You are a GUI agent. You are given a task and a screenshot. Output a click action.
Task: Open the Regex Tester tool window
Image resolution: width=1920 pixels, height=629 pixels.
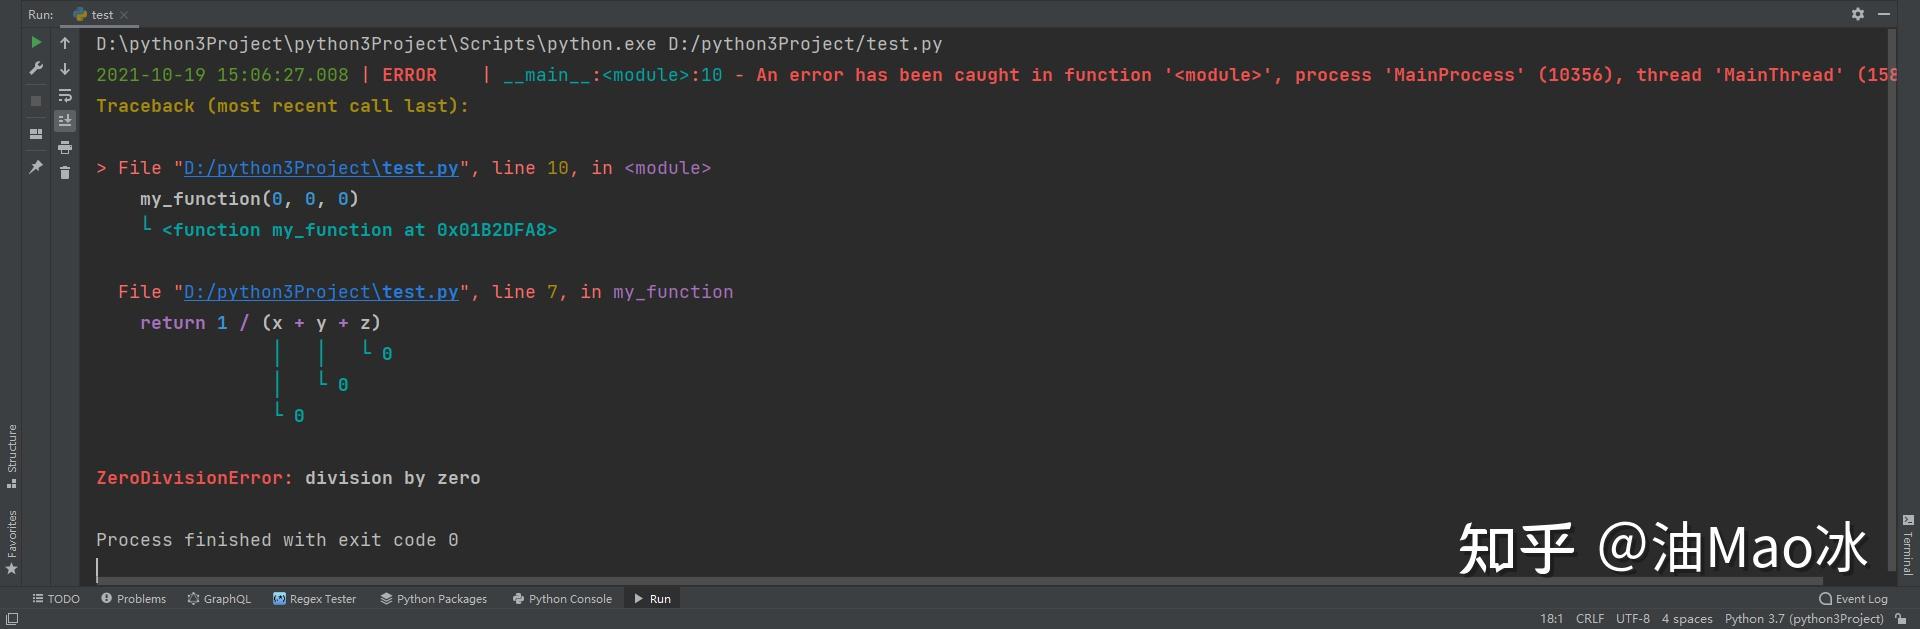pyautogui.click(x=314, y=599)
